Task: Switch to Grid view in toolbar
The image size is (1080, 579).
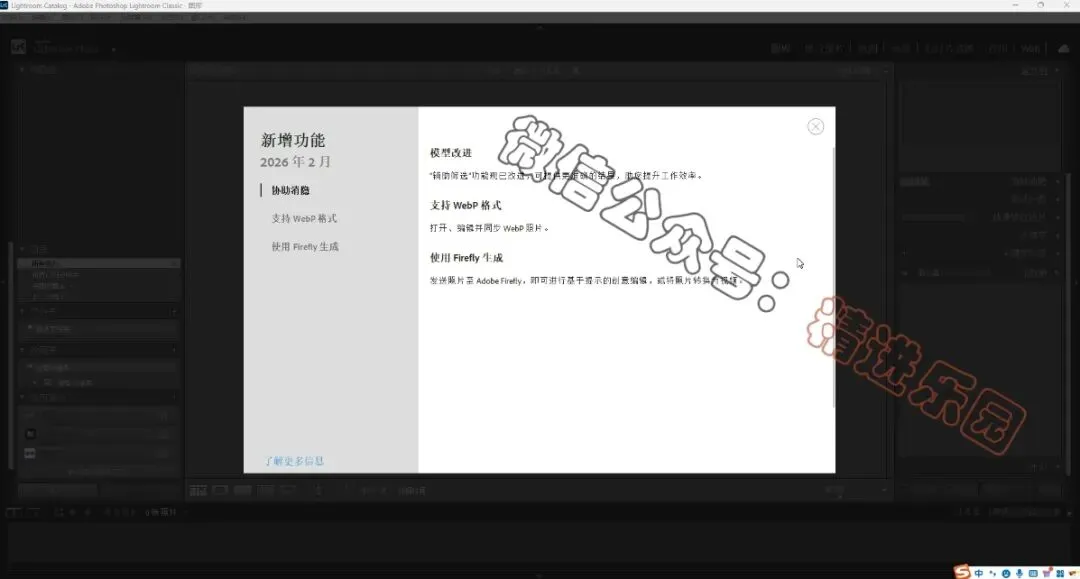Action: [x=198, y=490]
